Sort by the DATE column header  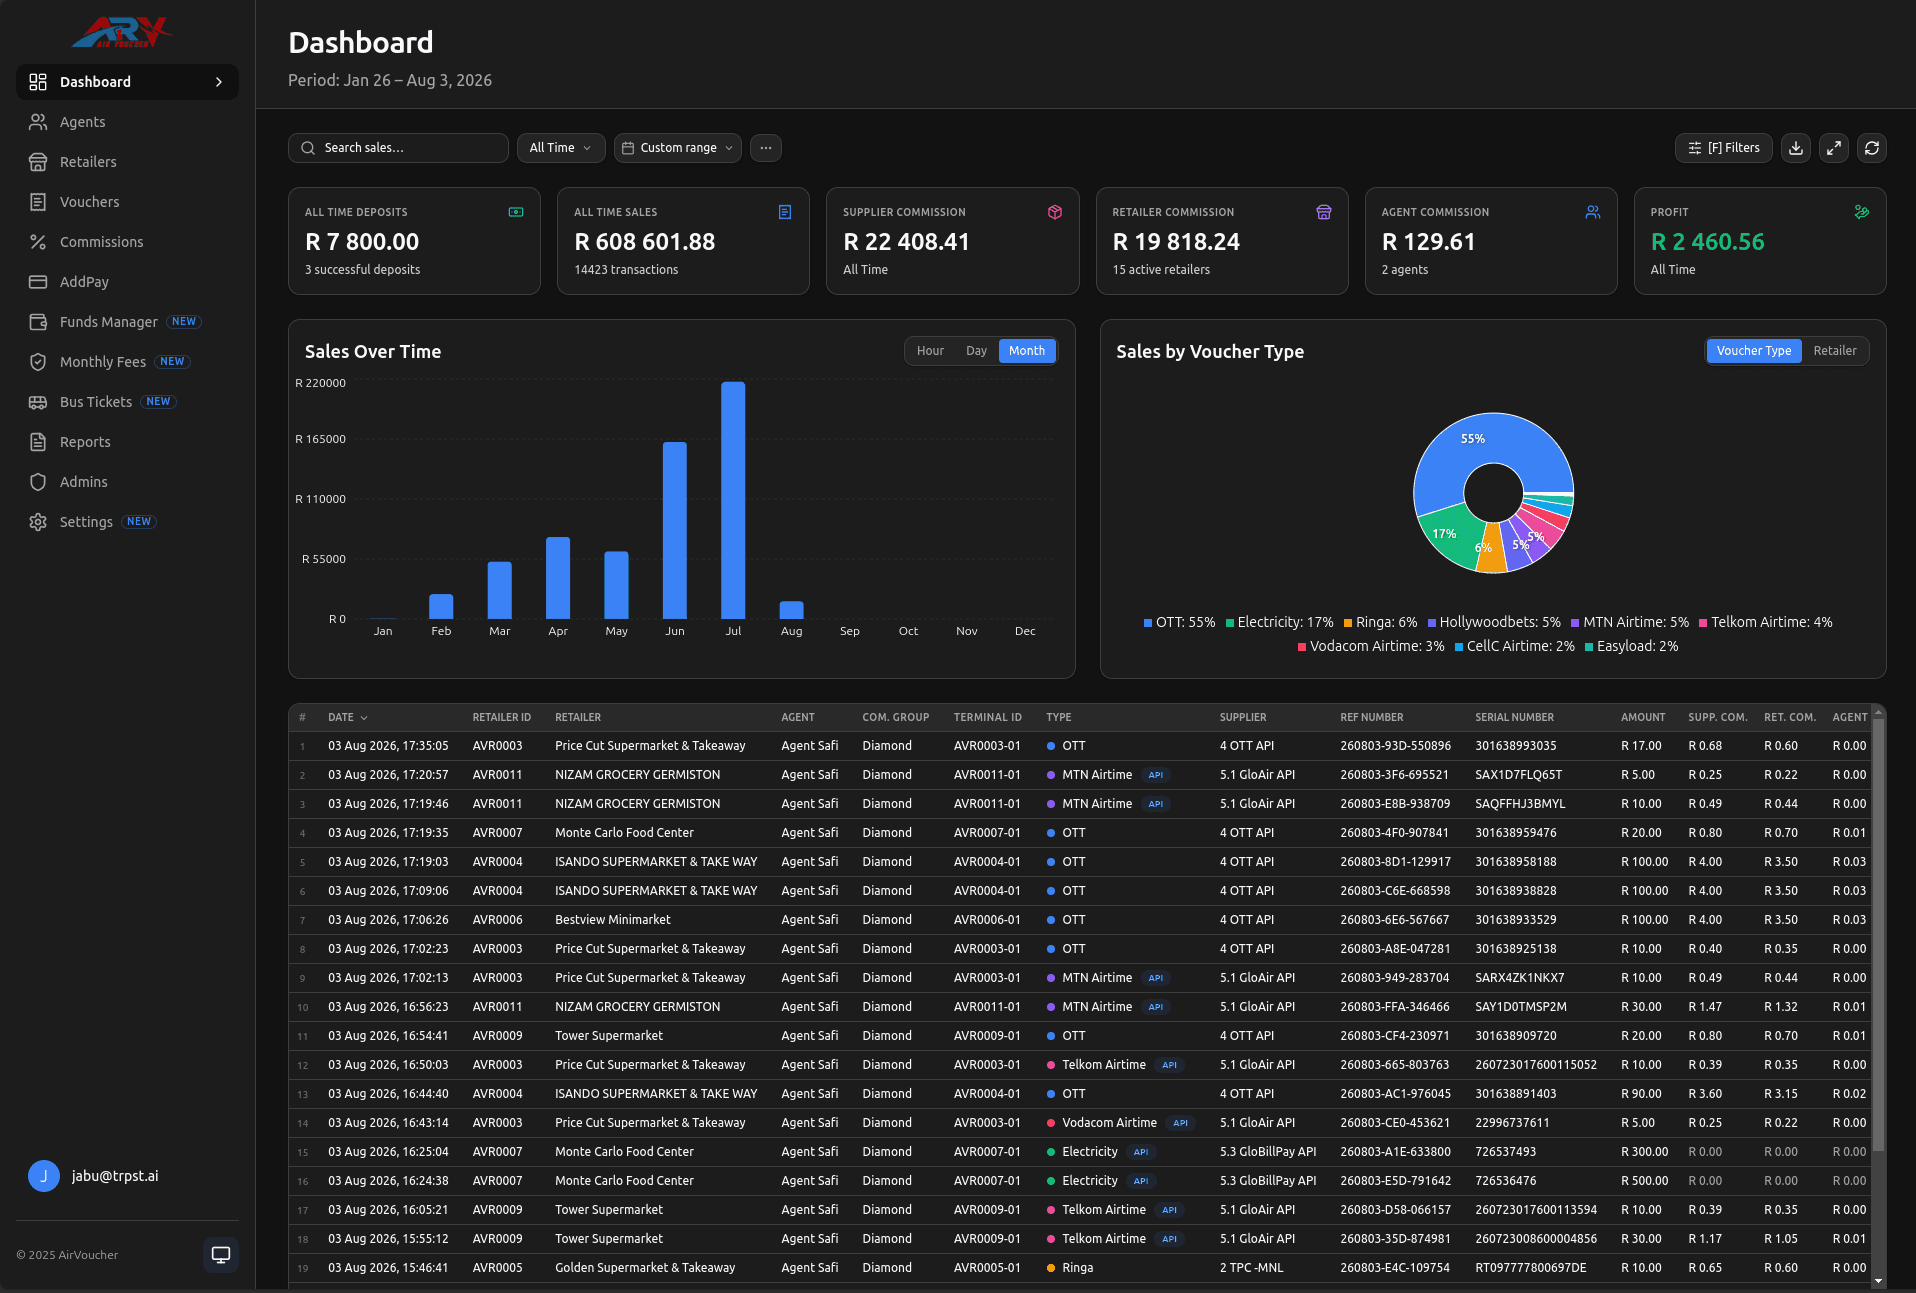click(348, 717)
